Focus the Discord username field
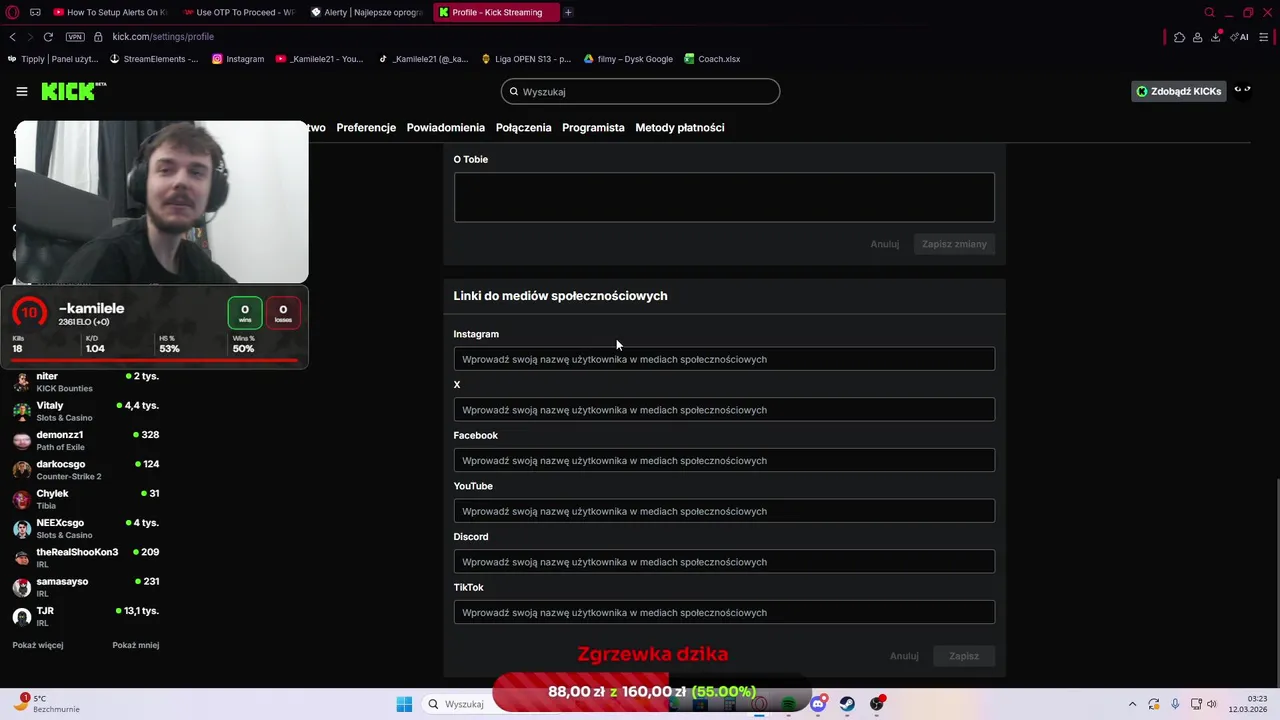The width and height of the screenshot is (1280, 720). click(x=724, y=562)
